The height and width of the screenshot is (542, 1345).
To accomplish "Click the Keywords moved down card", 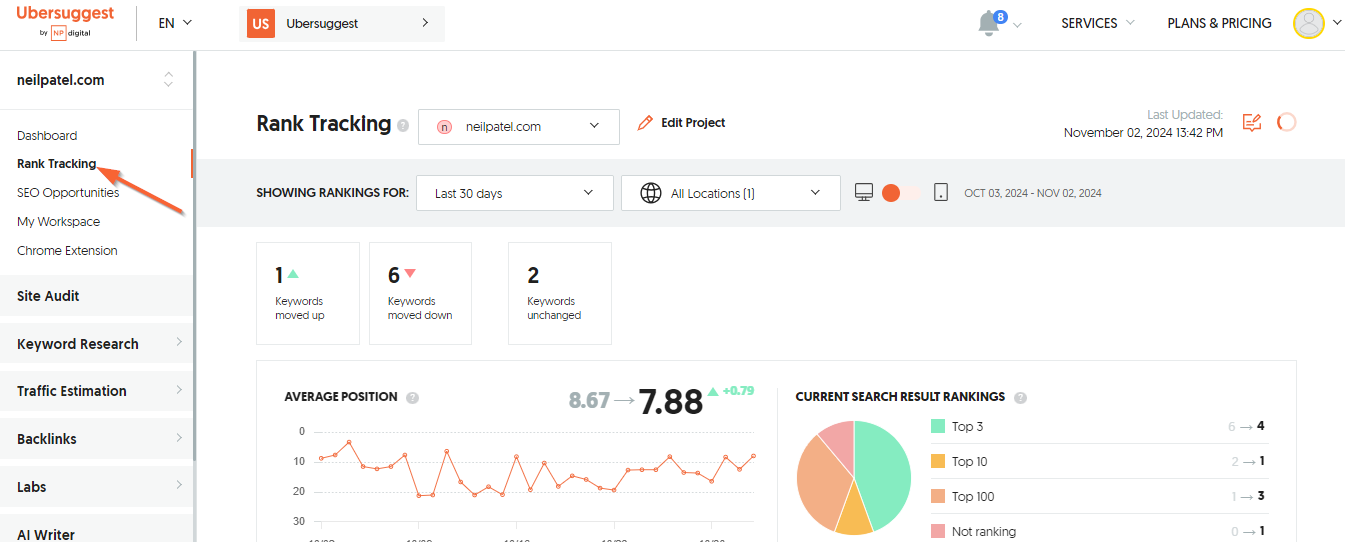I will pos(421,293).
